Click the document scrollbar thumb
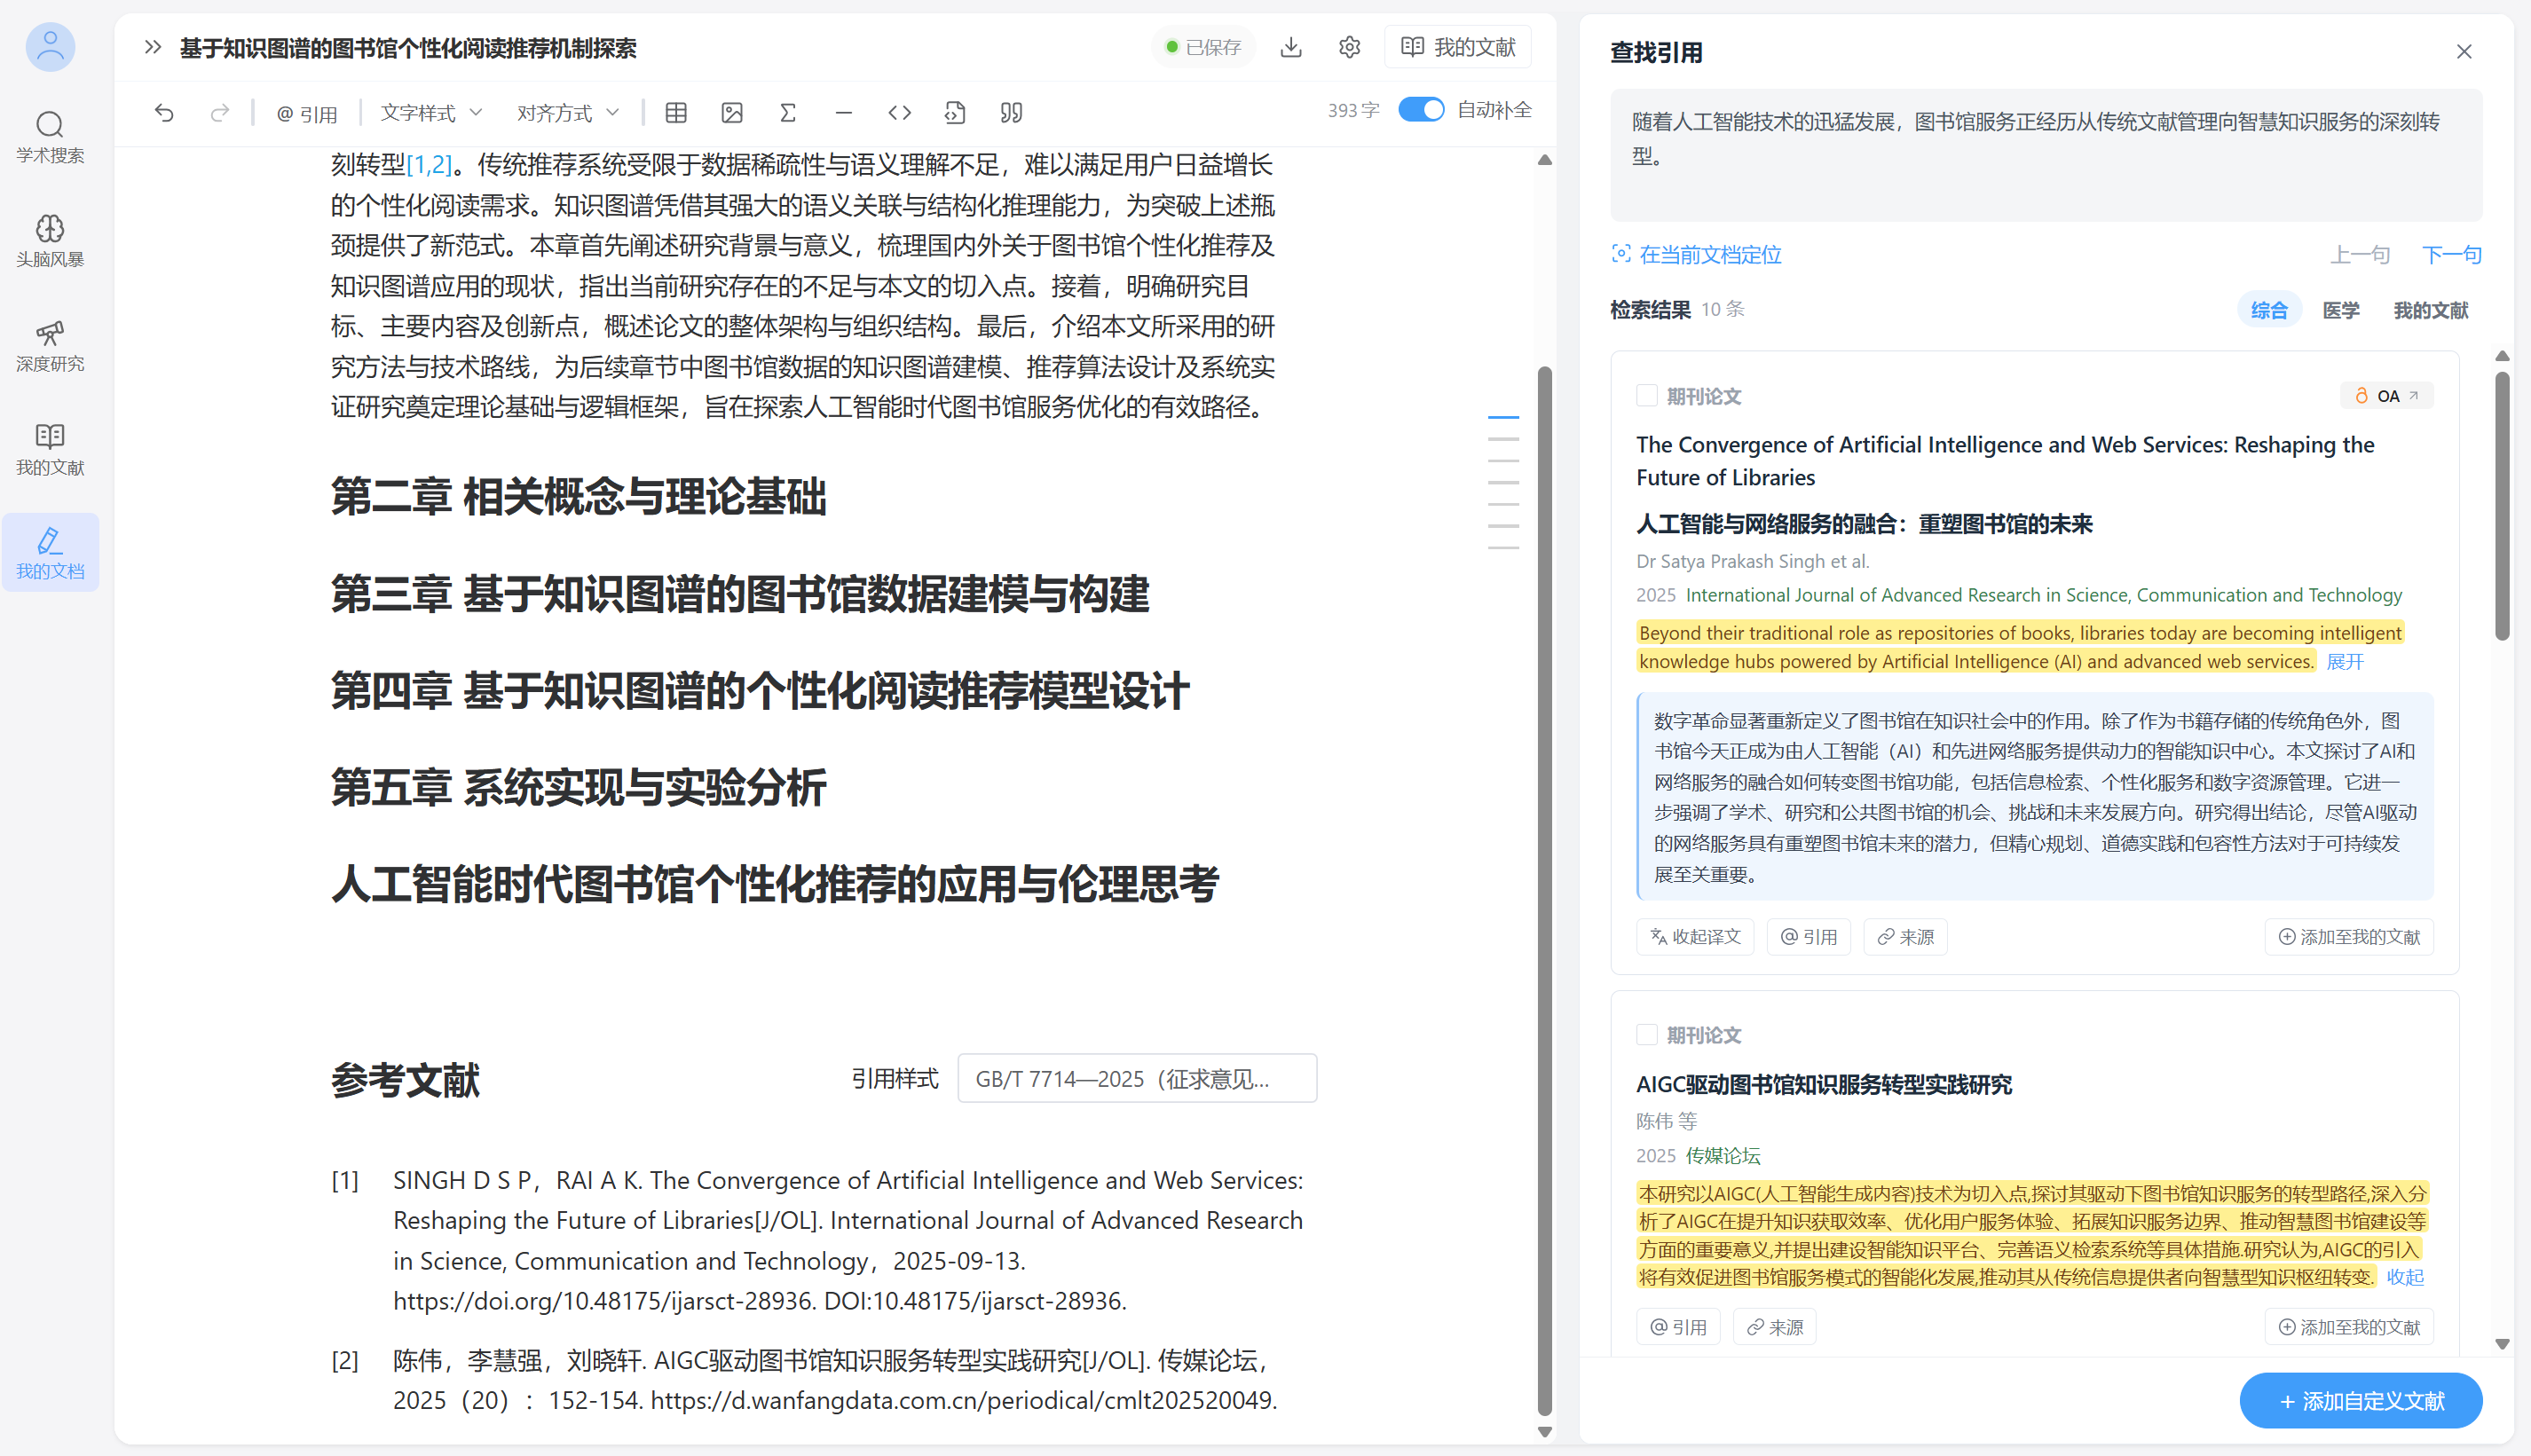Viewport: 2531px width, 1456px height. [x=1544, y=890]
